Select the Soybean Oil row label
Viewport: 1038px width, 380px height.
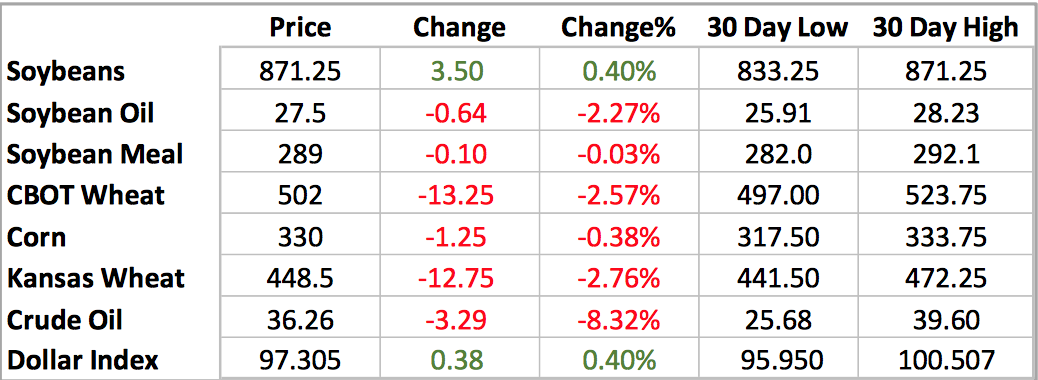coord(80,113)
